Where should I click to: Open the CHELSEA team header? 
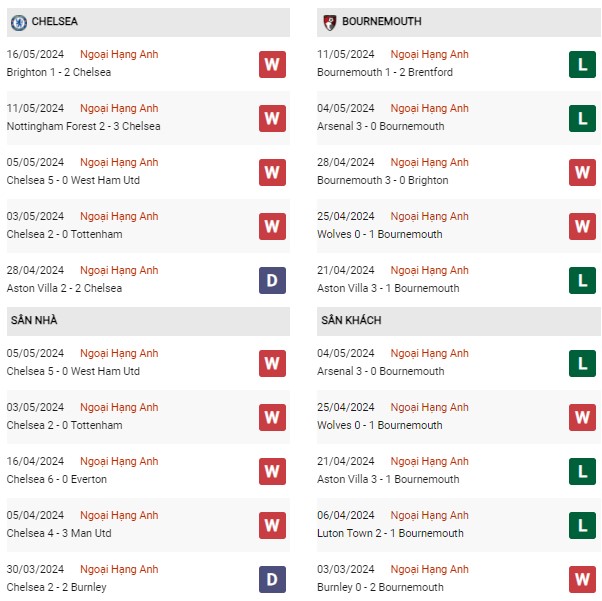(148, 22)
